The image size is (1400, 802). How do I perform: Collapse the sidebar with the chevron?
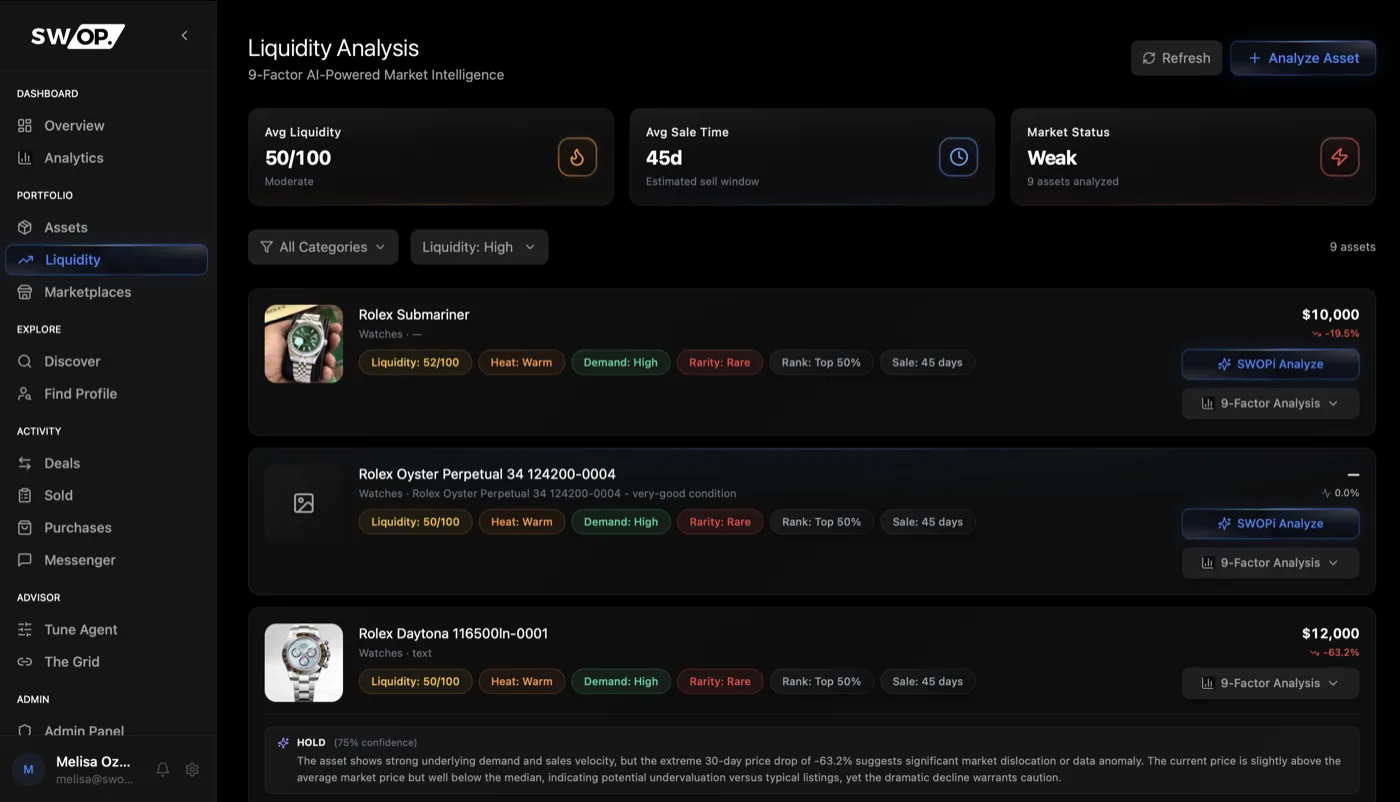pyautogui.click(x=184, y=36)
